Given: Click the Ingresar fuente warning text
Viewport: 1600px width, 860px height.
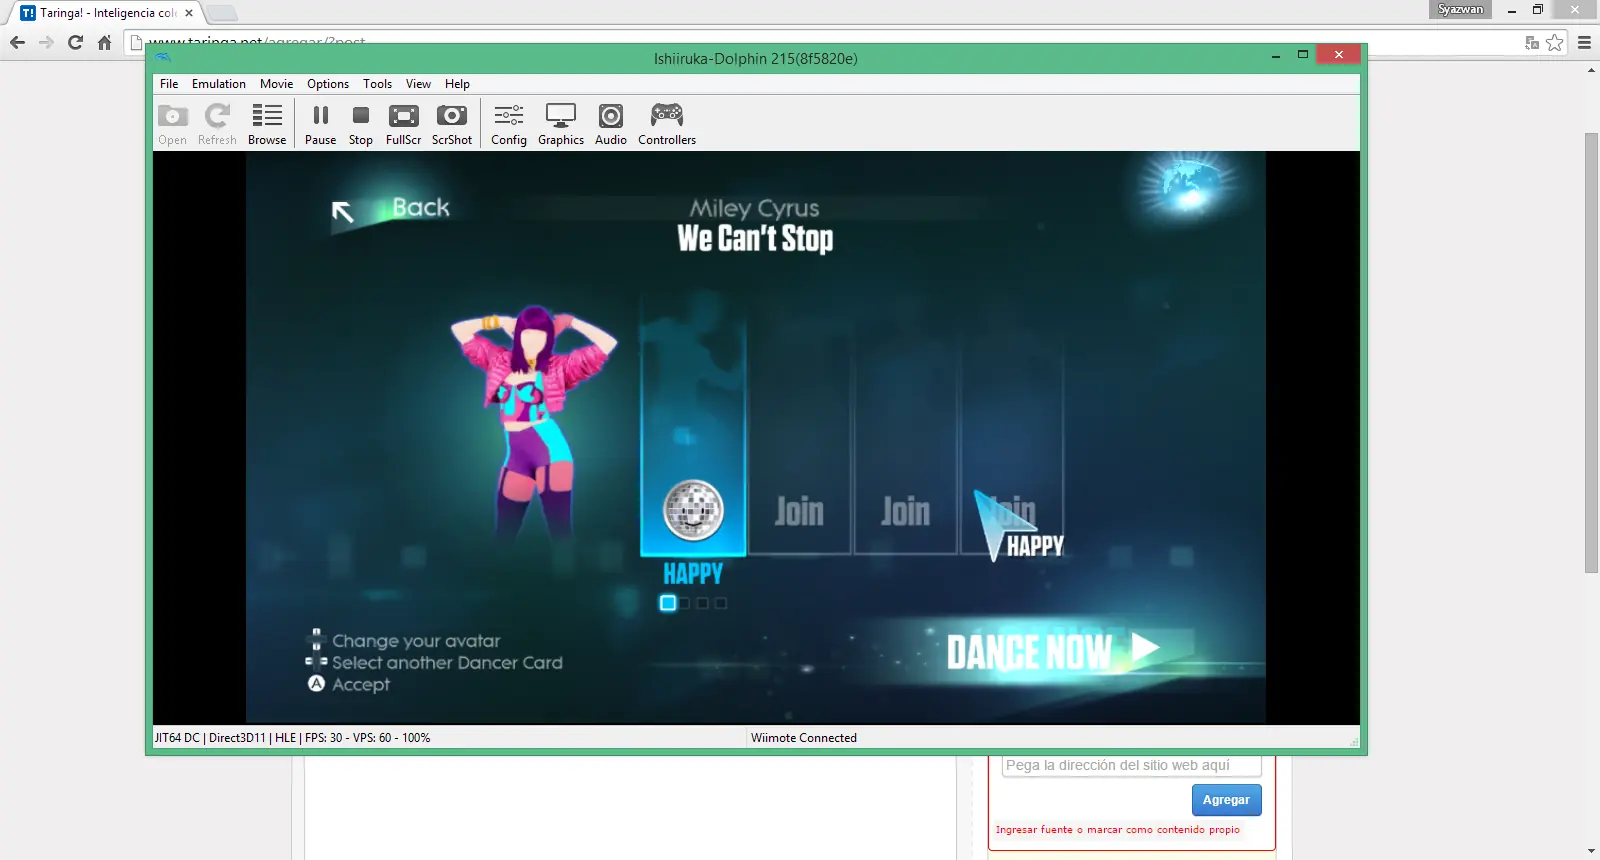Looking at the screenshot, I should click(1117, 830).
